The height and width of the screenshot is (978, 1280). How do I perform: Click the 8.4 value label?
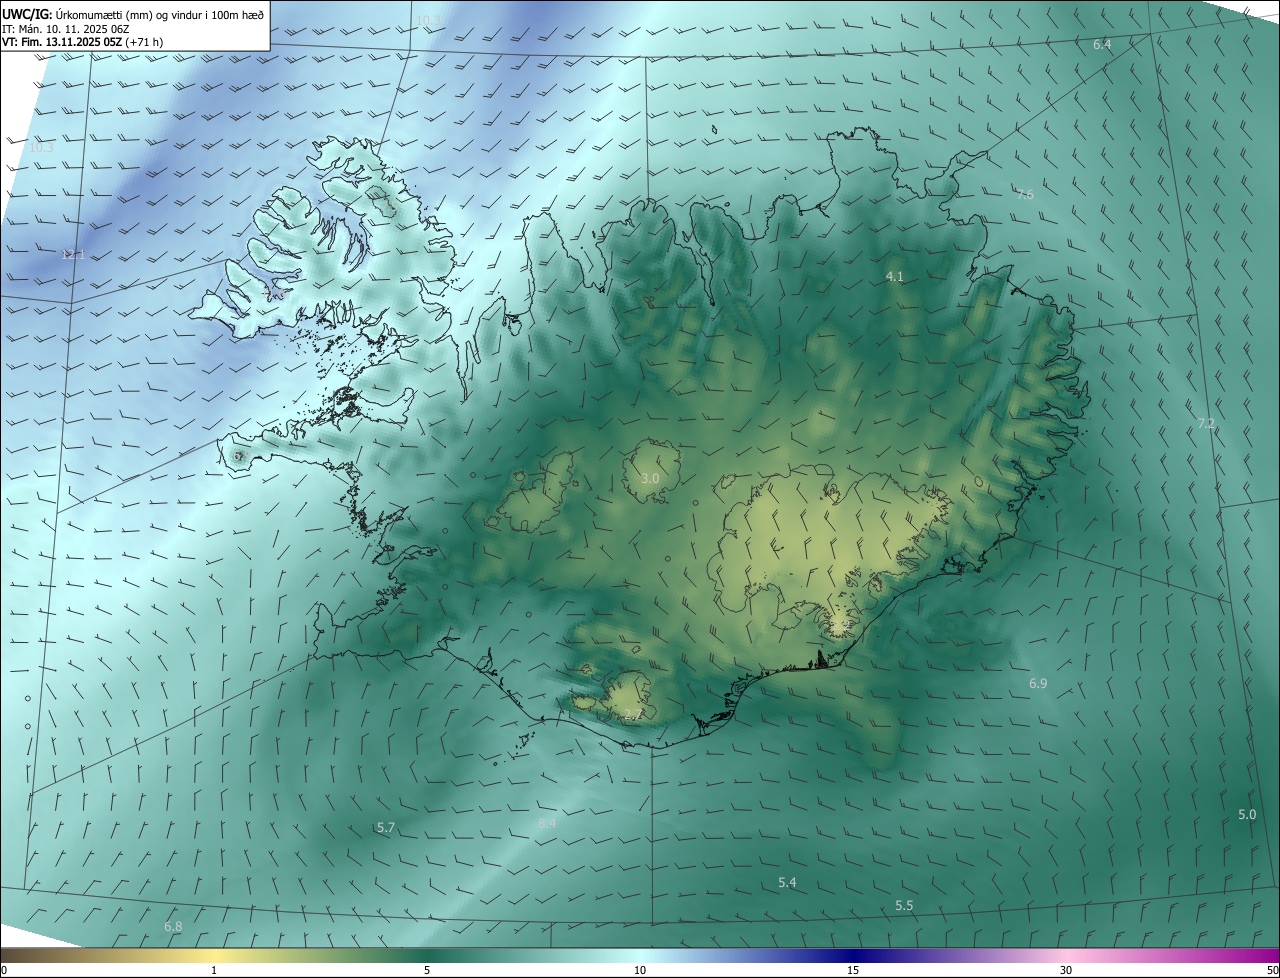point(547,823)
